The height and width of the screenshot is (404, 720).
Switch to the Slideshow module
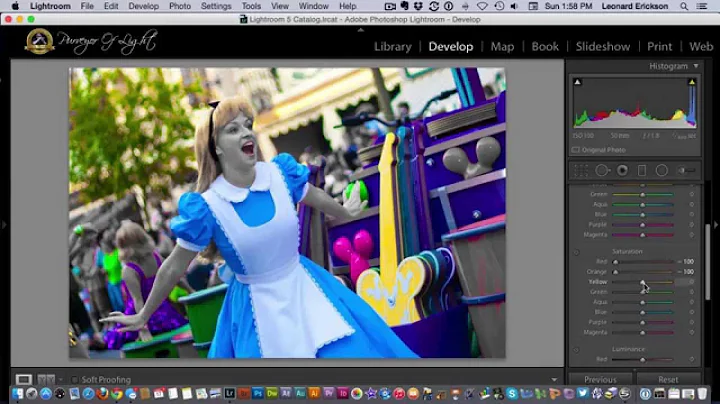coord(603,47)
